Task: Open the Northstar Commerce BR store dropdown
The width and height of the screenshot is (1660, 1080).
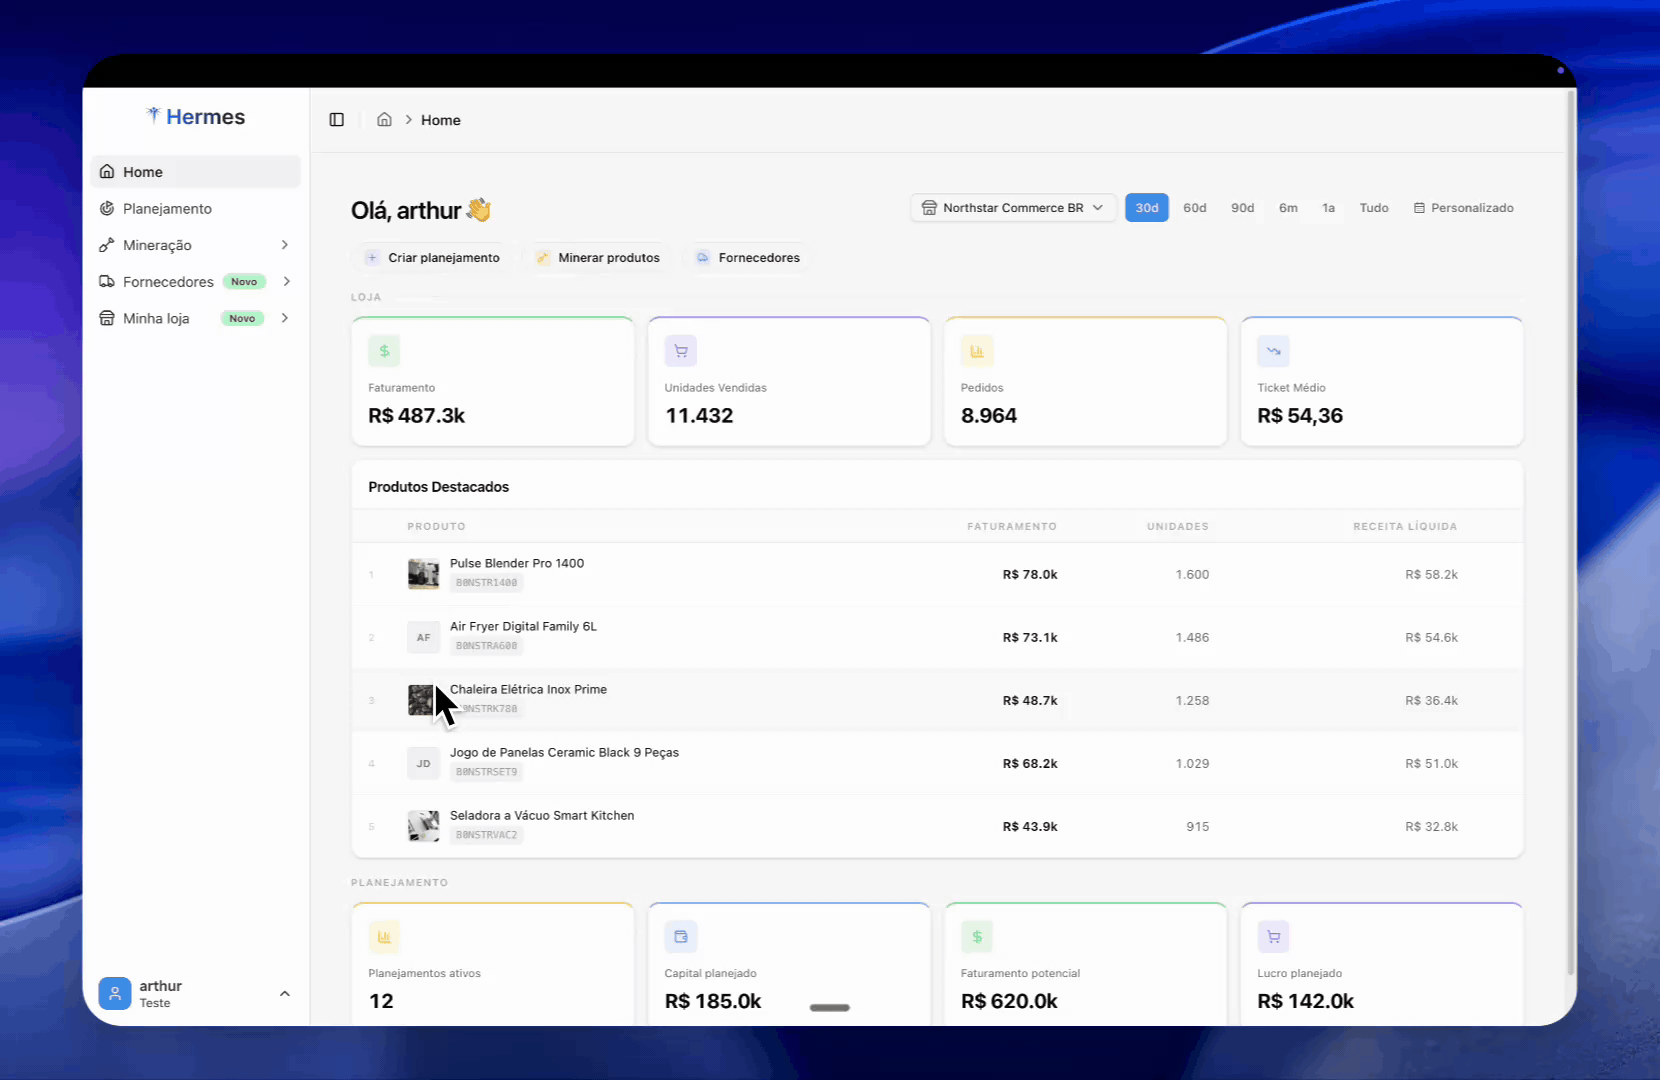Action: [x=1013, y=208]
